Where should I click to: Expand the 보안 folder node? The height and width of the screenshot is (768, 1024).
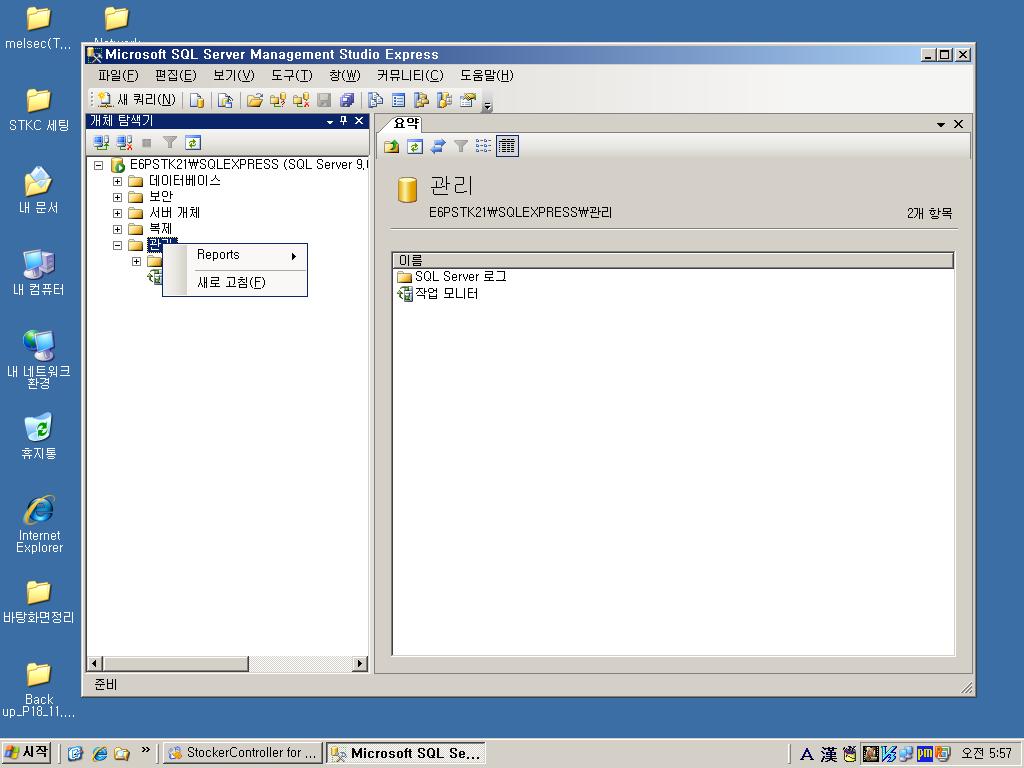(x=118, y=197)
